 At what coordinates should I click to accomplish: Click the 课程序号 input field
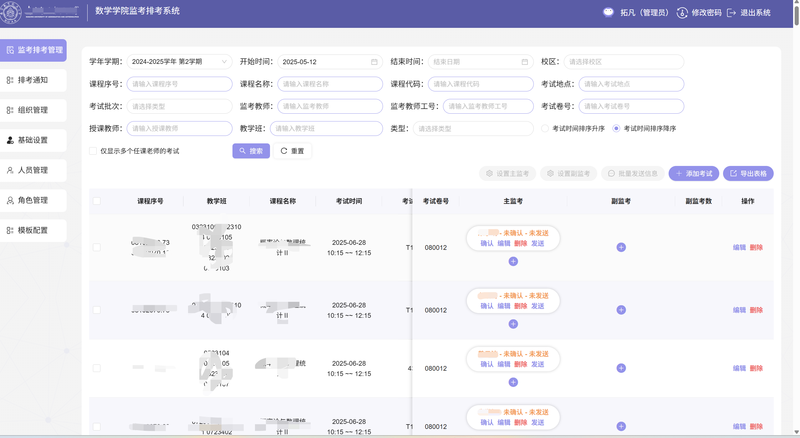point(180,84)
